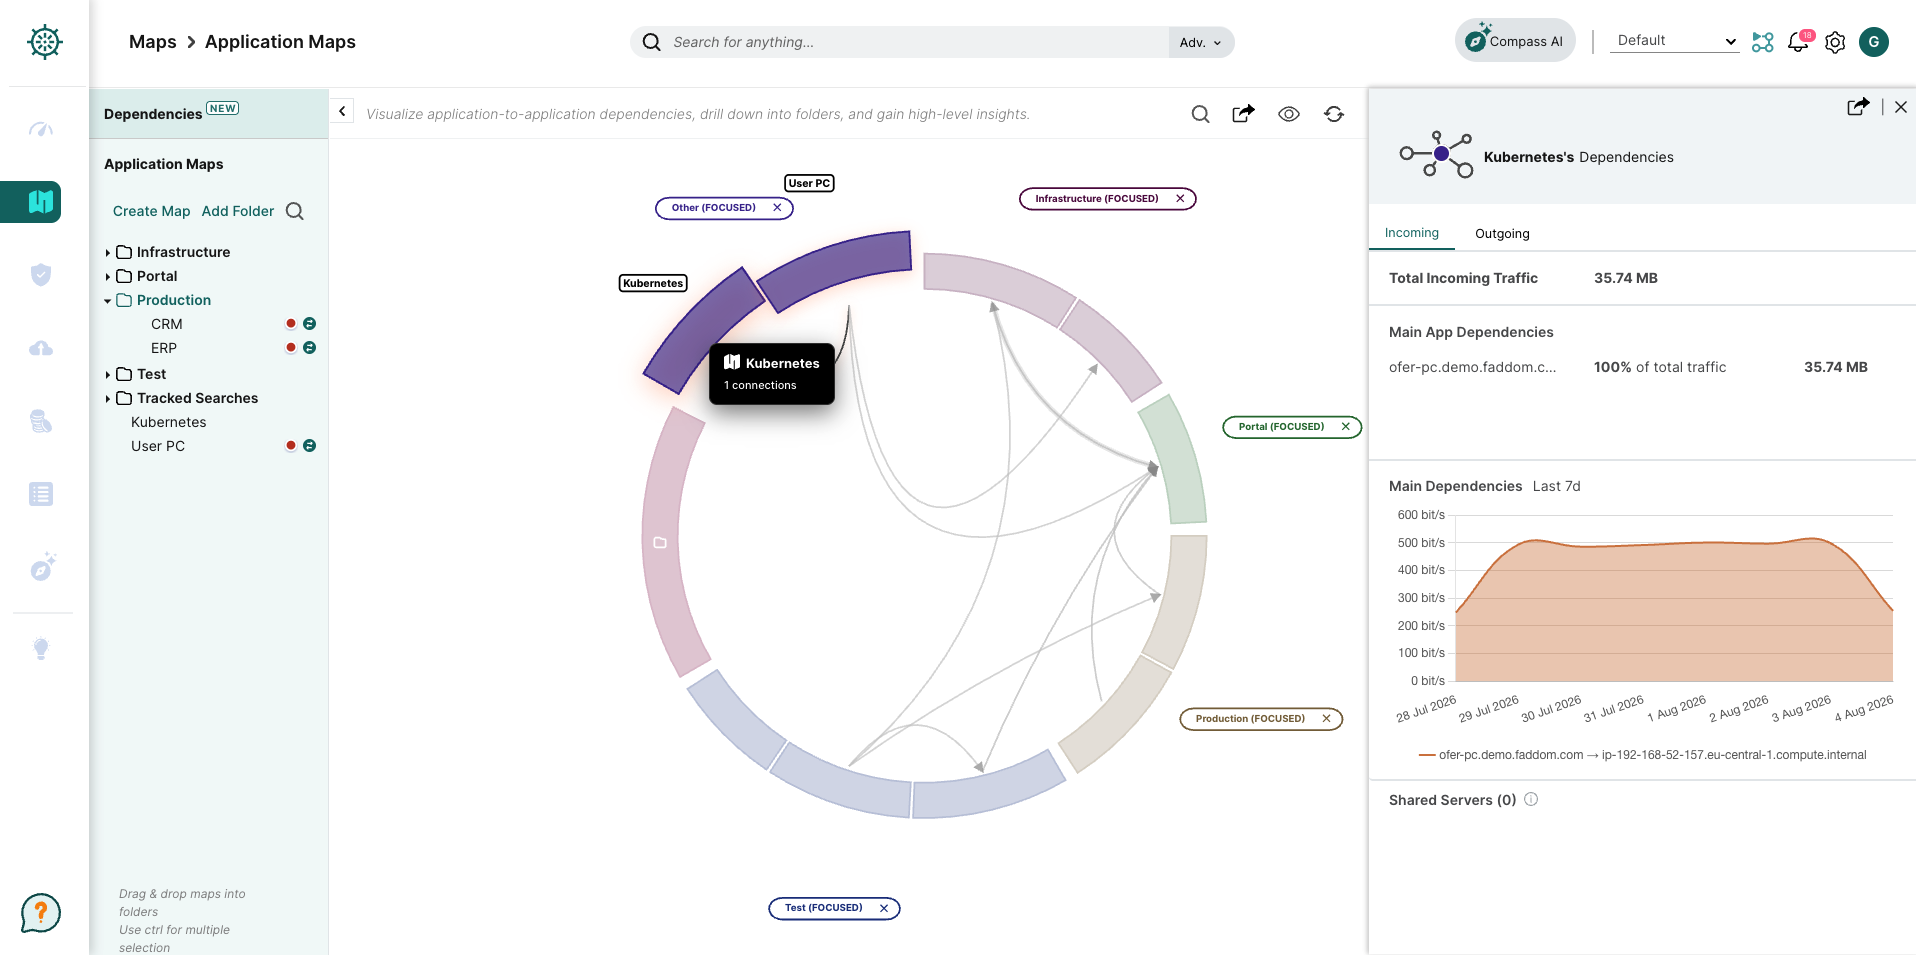1916x955 pixels.
Task: Collapse the left panel with chevron
Action: pyautogui.click(x=342, y=111)
